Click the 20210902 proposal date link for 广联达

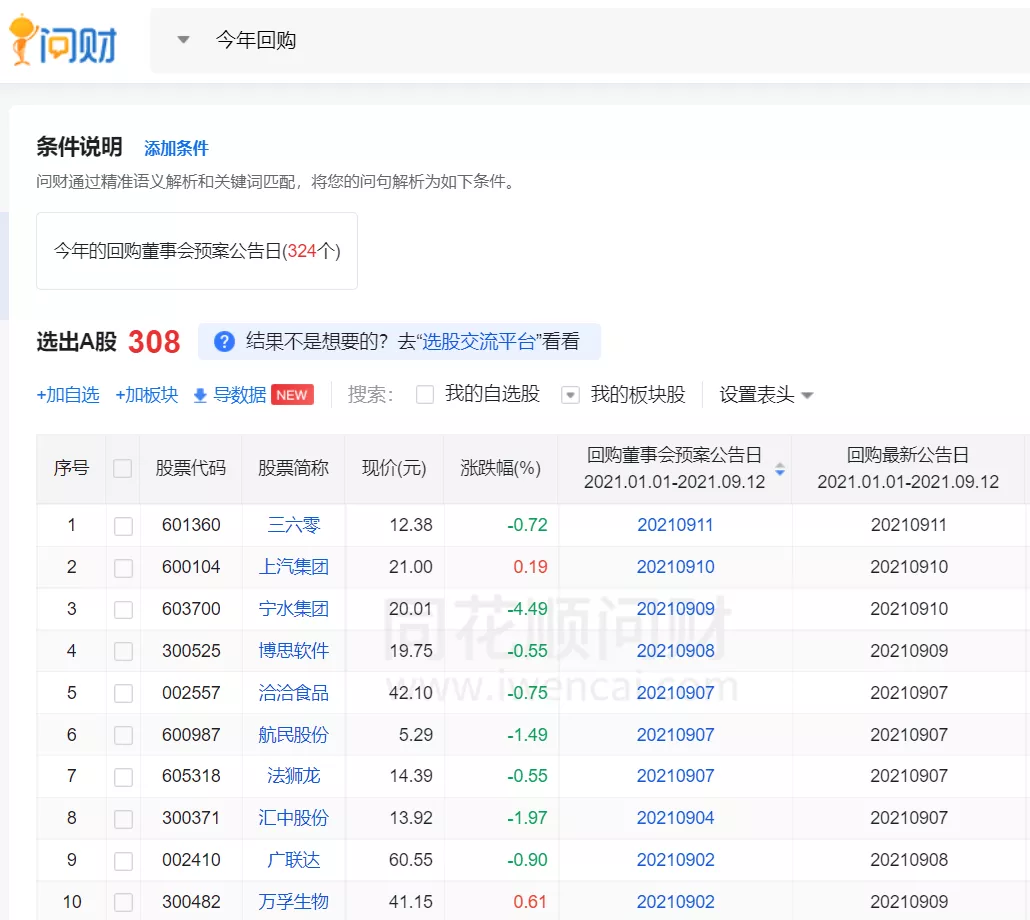pos(675,860)
